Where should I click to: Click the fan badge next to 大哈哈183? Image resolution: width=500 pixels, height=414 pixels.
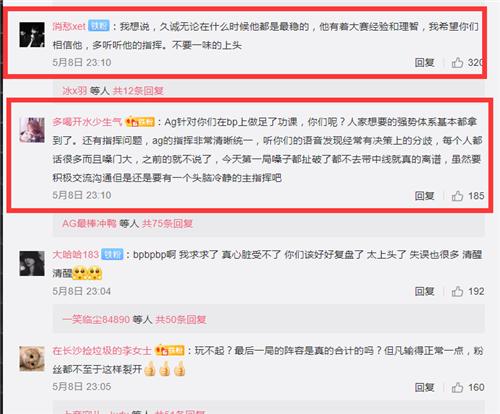112,255
